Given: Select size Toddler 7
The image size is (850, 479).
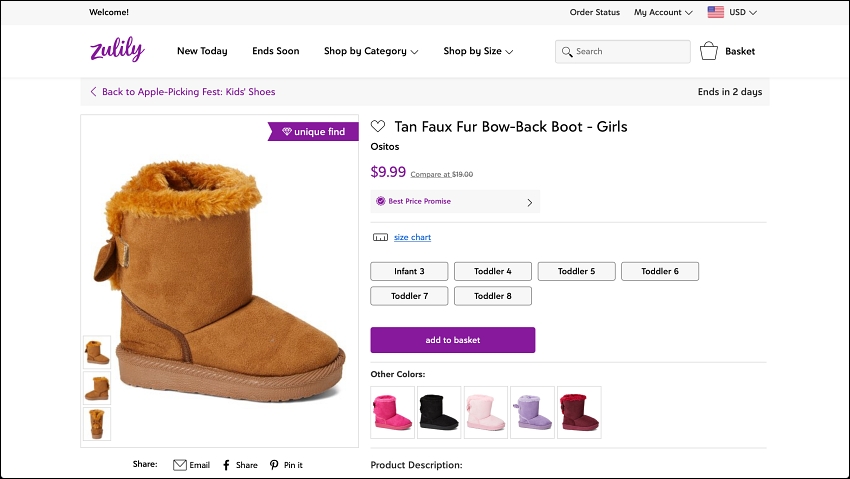Looking at the screenshot, I should pyautogui.click(x=409, y=296).
